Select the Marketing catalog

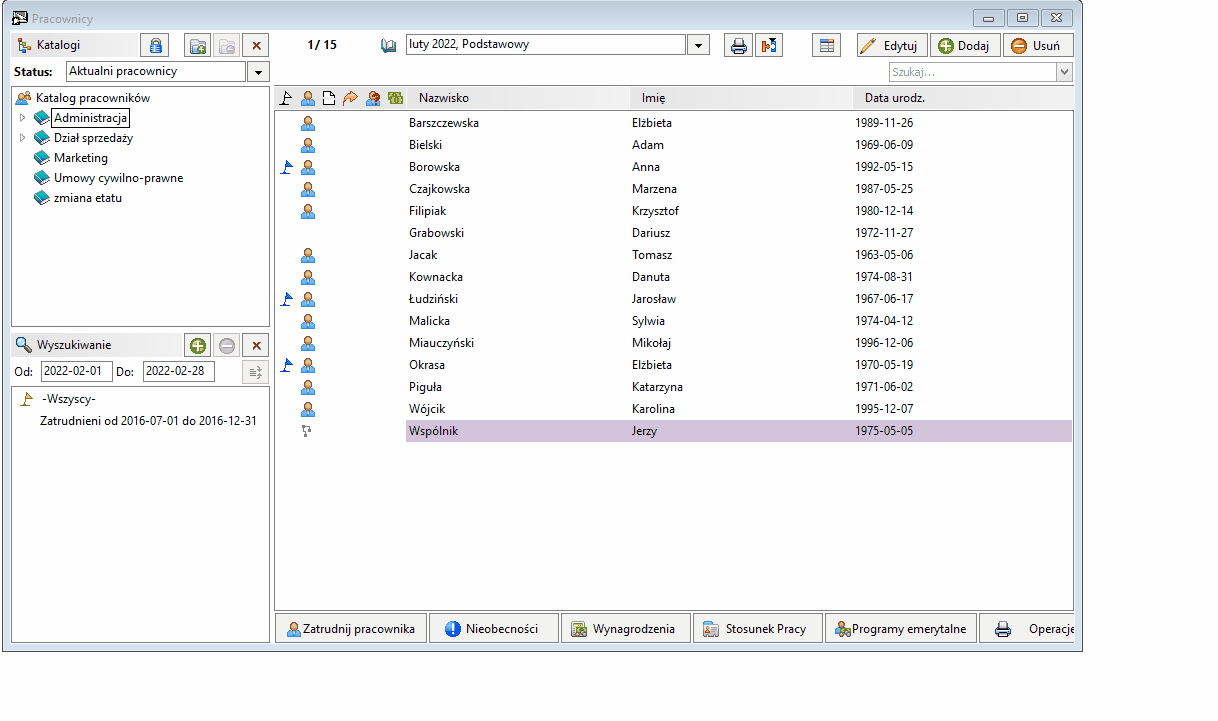click(81, 158)
